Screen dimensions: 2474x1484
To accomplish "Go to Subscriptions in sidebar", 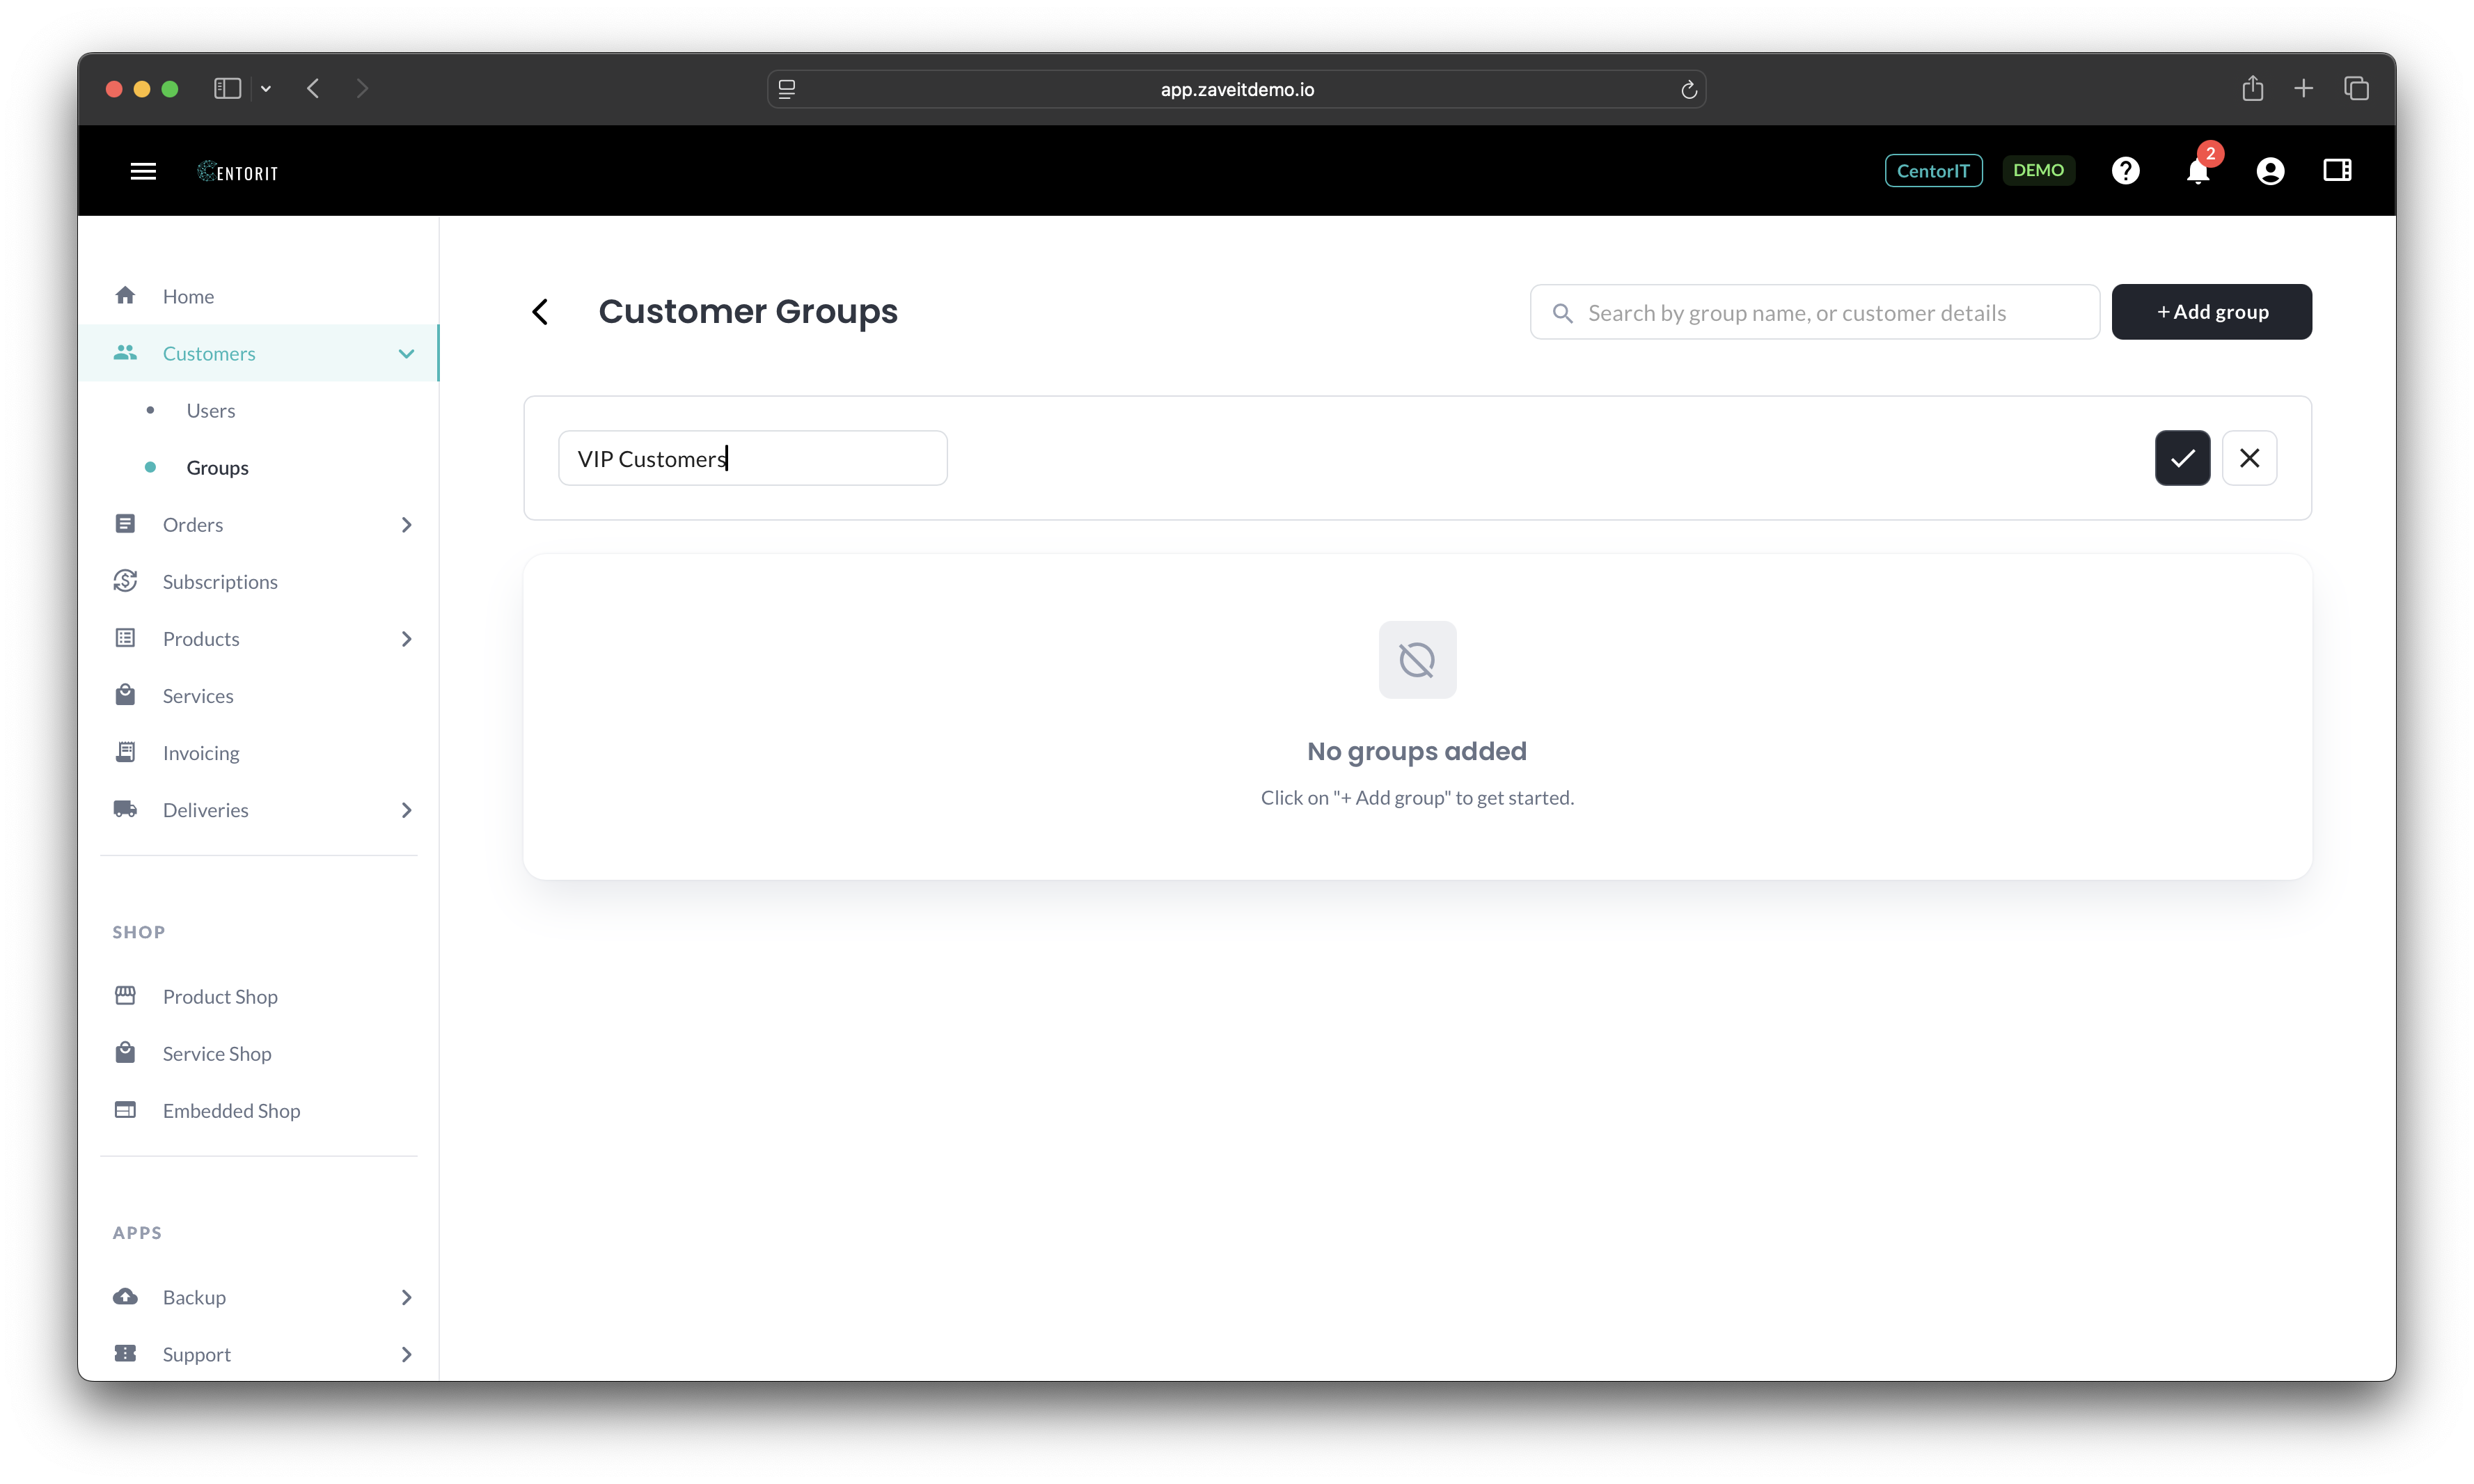I will point(220,582).
